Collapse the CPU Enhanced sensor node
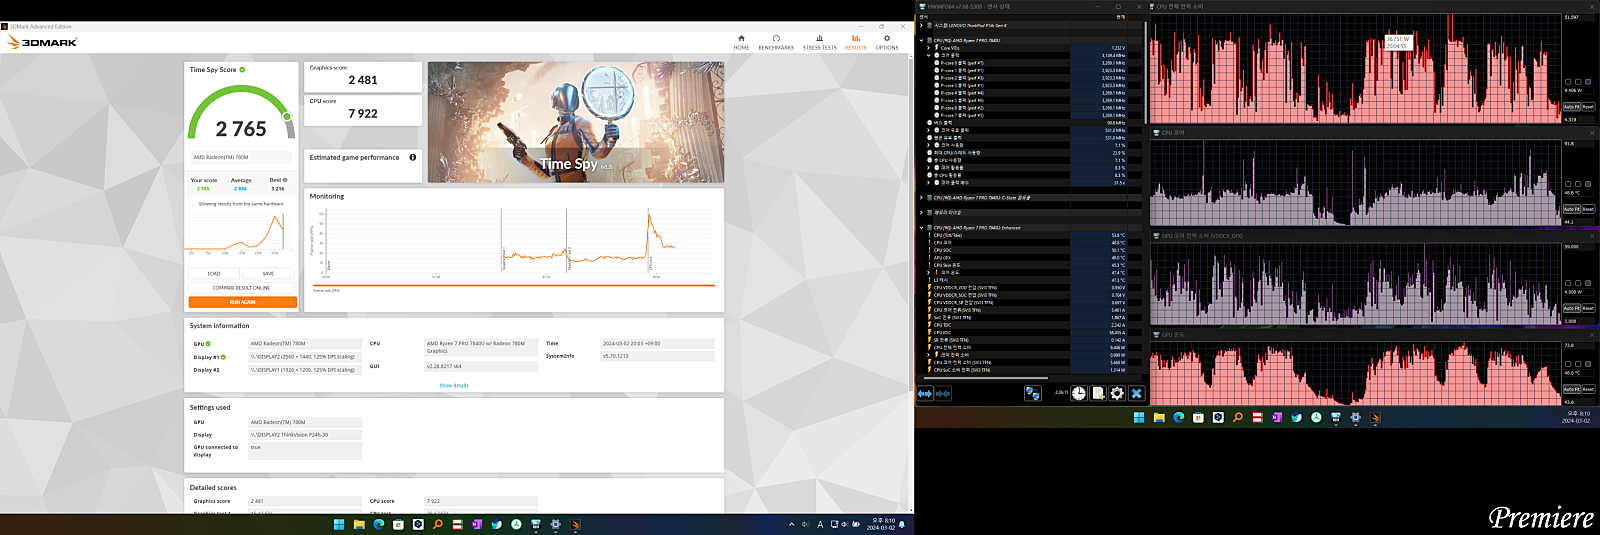Viewport: 1600px width, 535px height. 921,227
